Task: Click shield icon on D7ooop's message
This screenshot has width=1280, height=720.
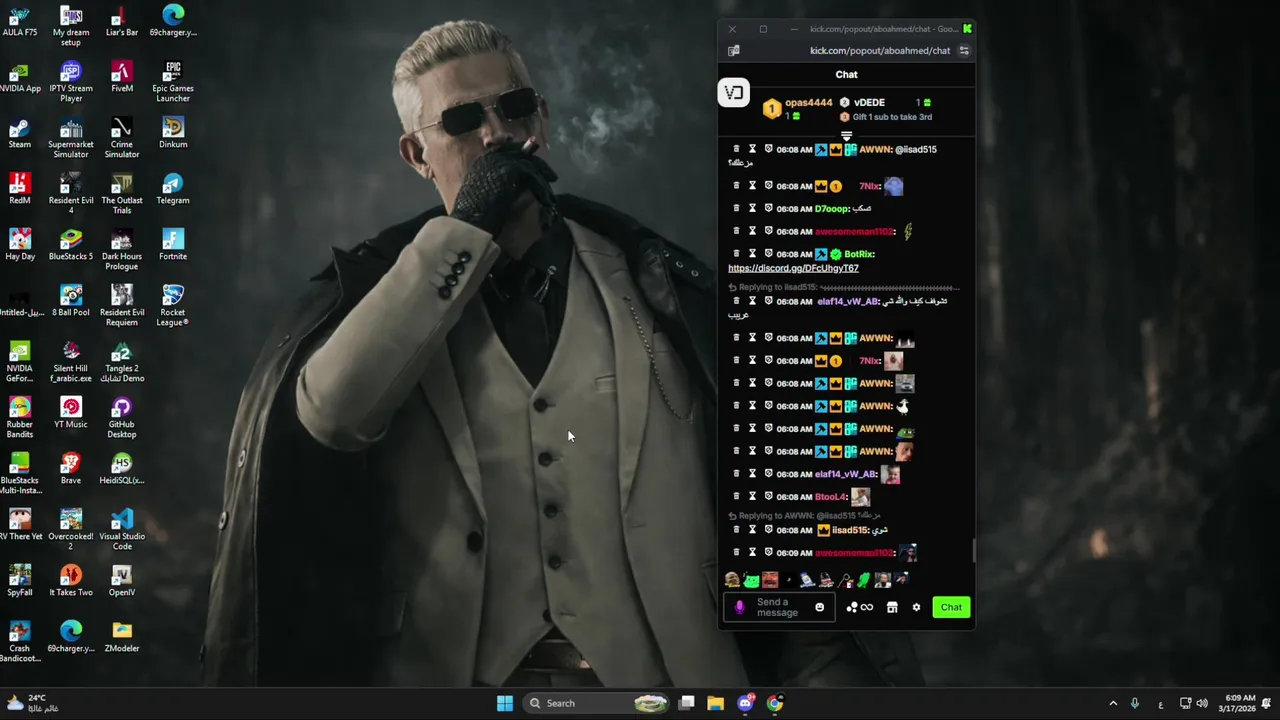Action: coord(768,209)
